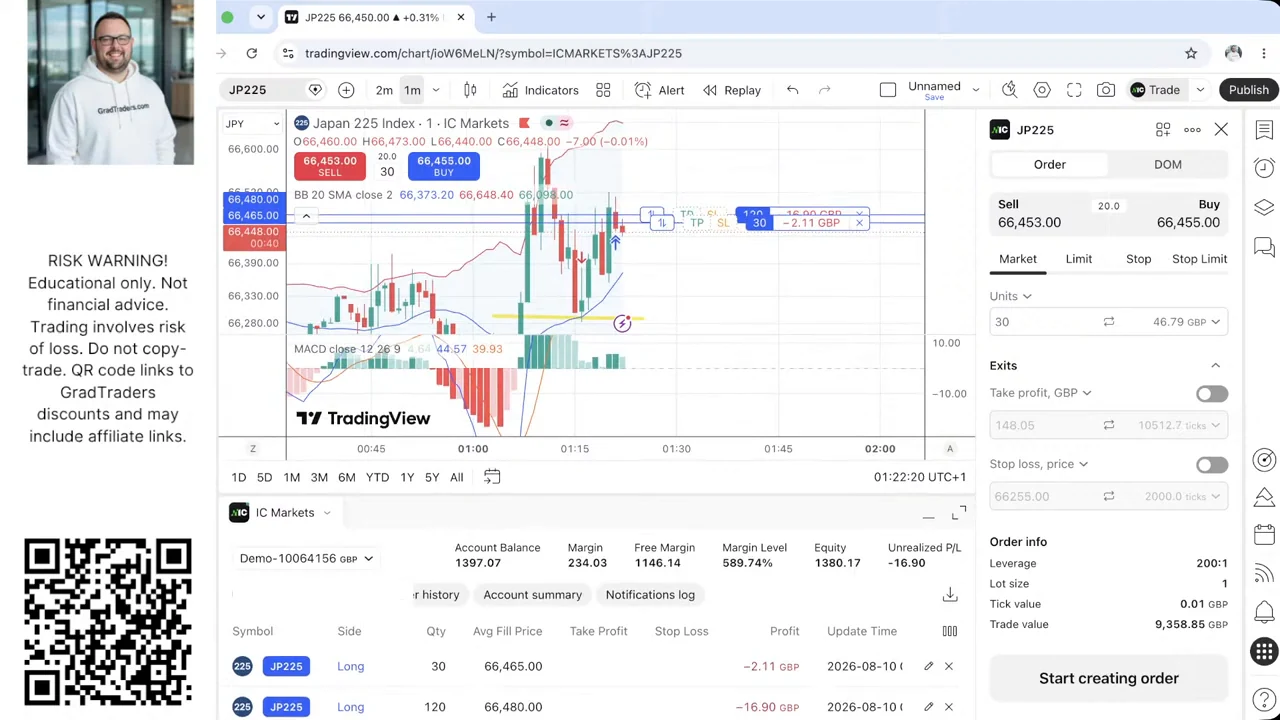Open the chat bubbles icon in sidebar
Image resolution: width=1280 pixels, height=720 pixels.
point(1264,246)
